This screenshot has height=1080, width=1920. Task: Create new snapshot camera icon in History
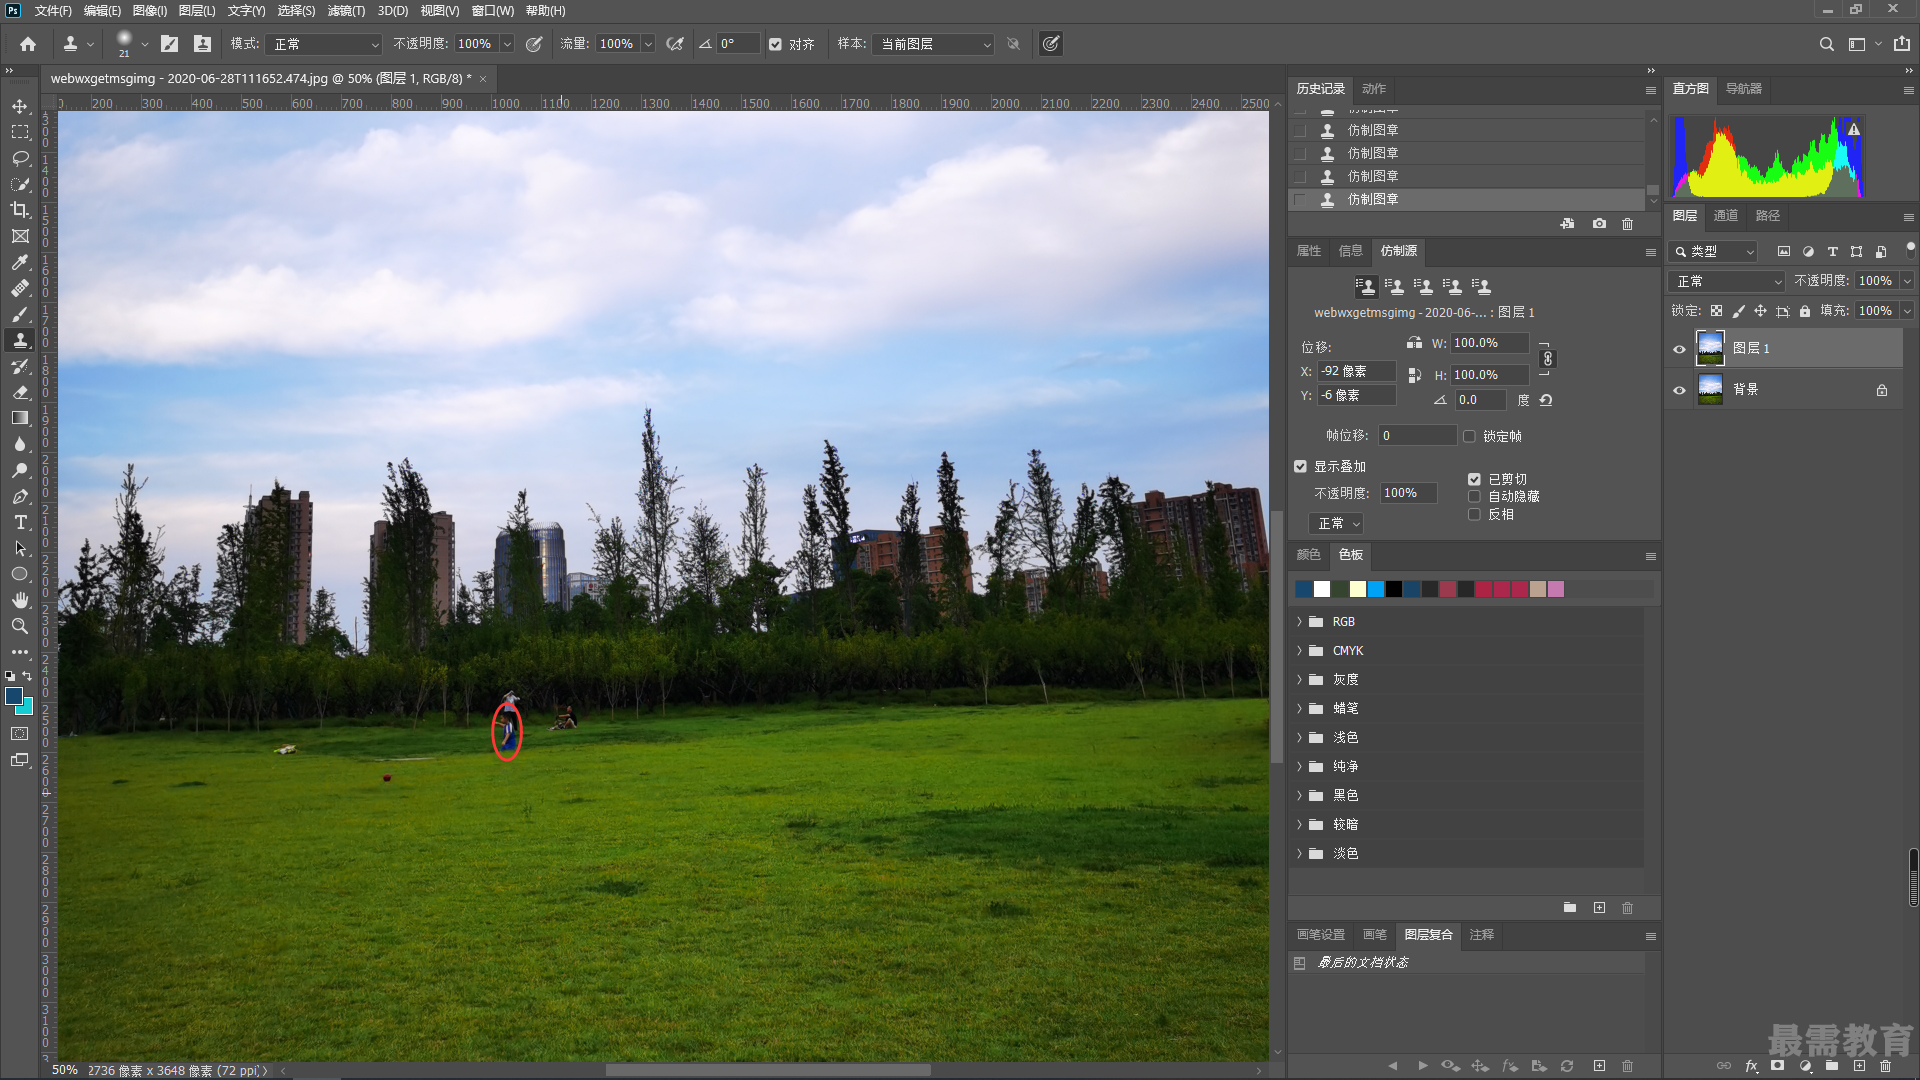[x=1599, y=224]
